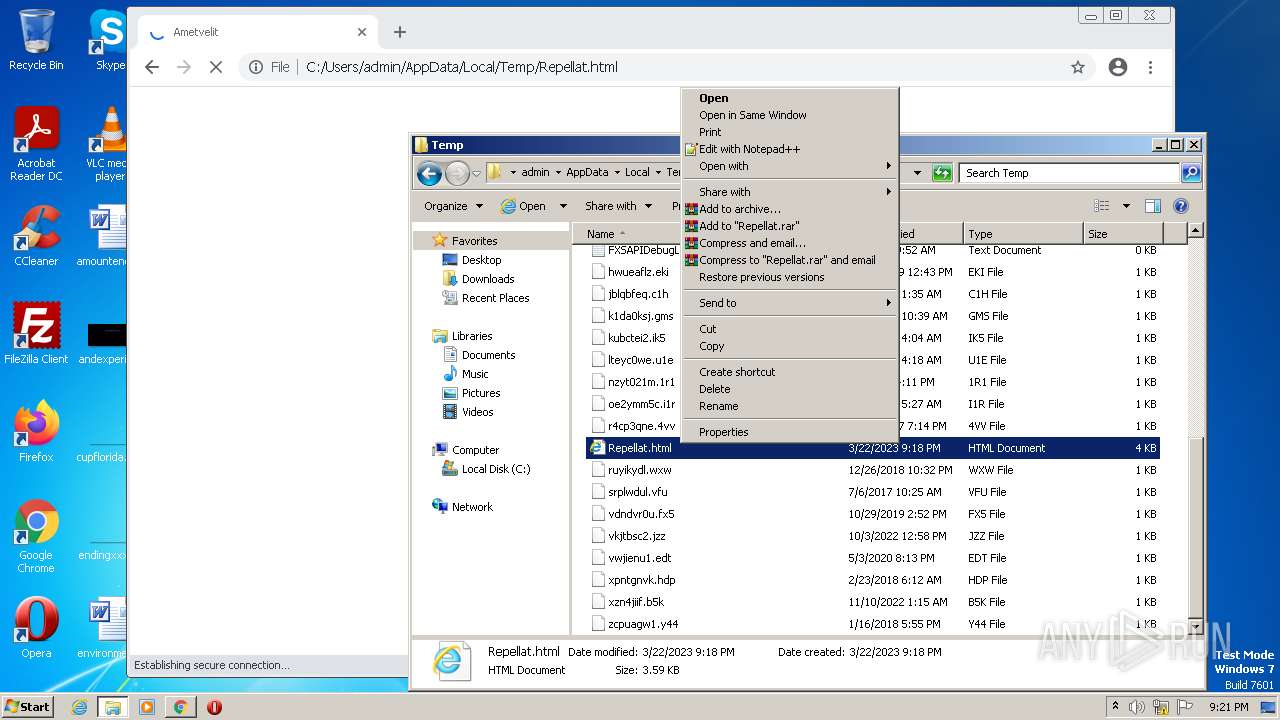Expand the Send to submenu

(x=790, y=303)
